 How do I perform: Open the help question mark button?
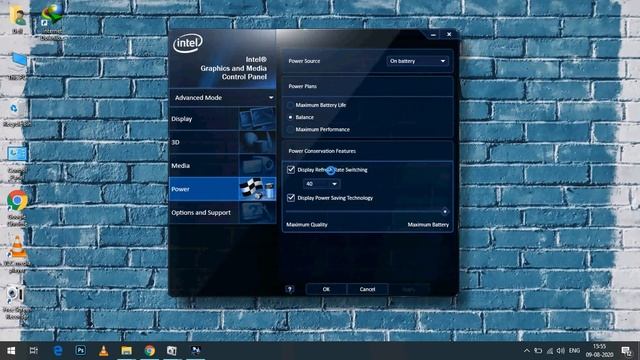click(289, 289)
